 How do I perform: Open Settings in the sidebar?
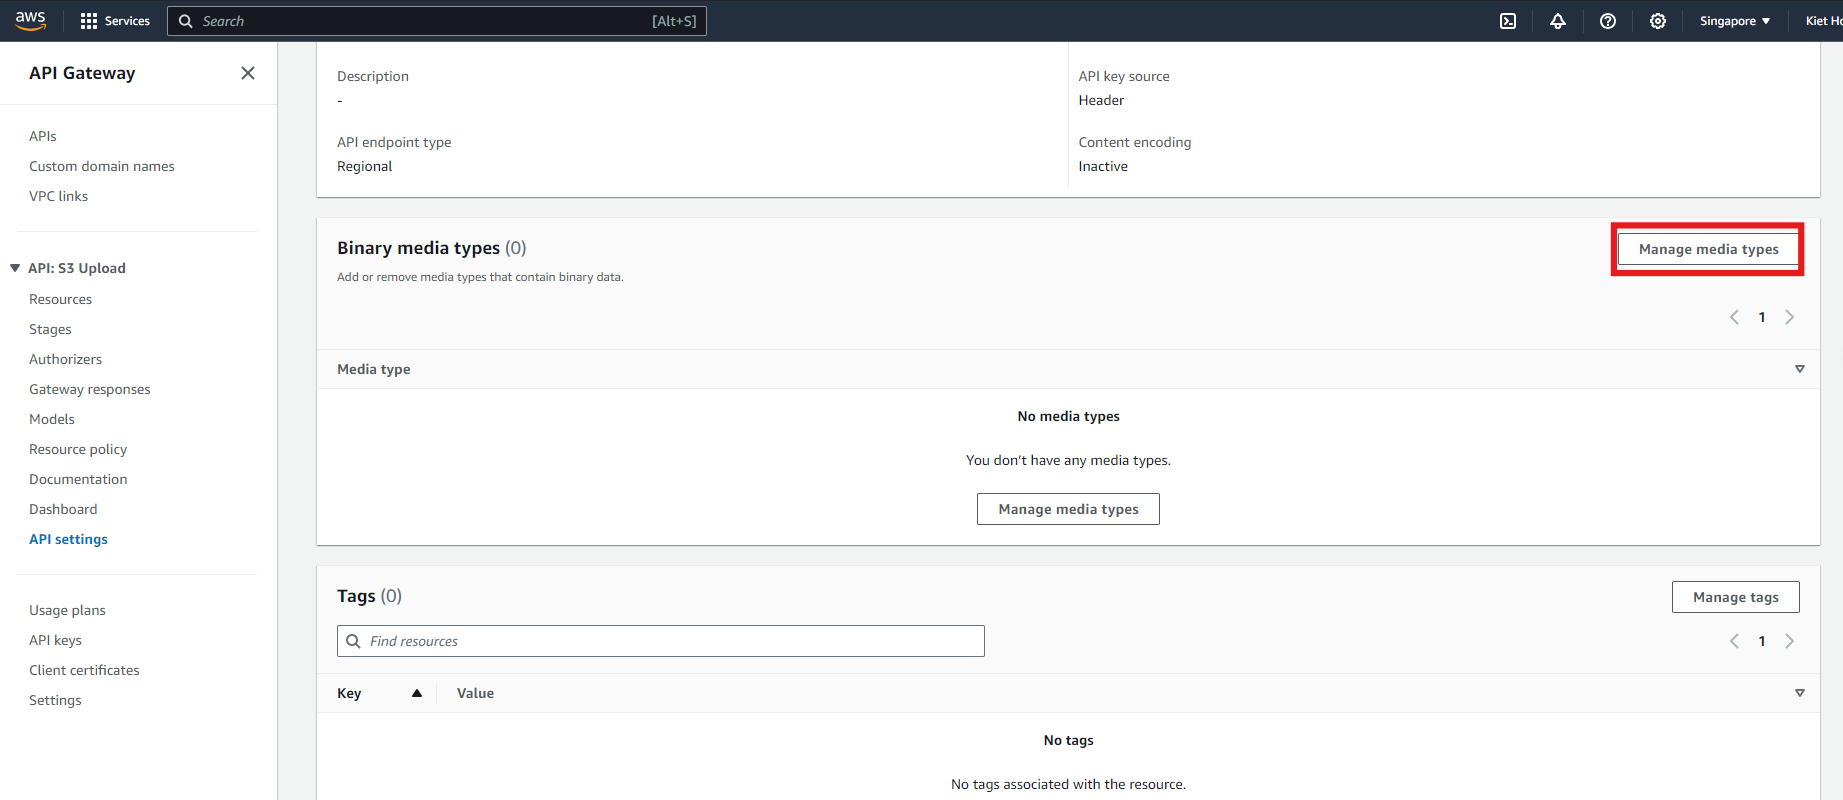pos(55,700)
